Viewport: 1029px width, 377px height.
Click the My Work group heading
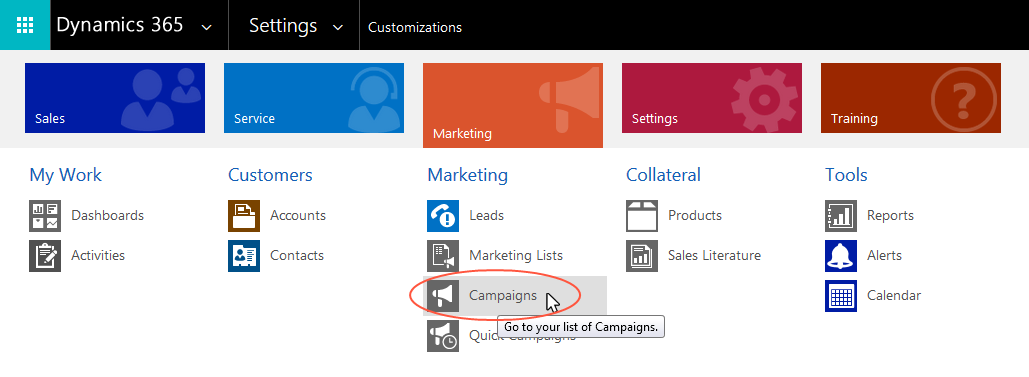(x=66, y=175)
